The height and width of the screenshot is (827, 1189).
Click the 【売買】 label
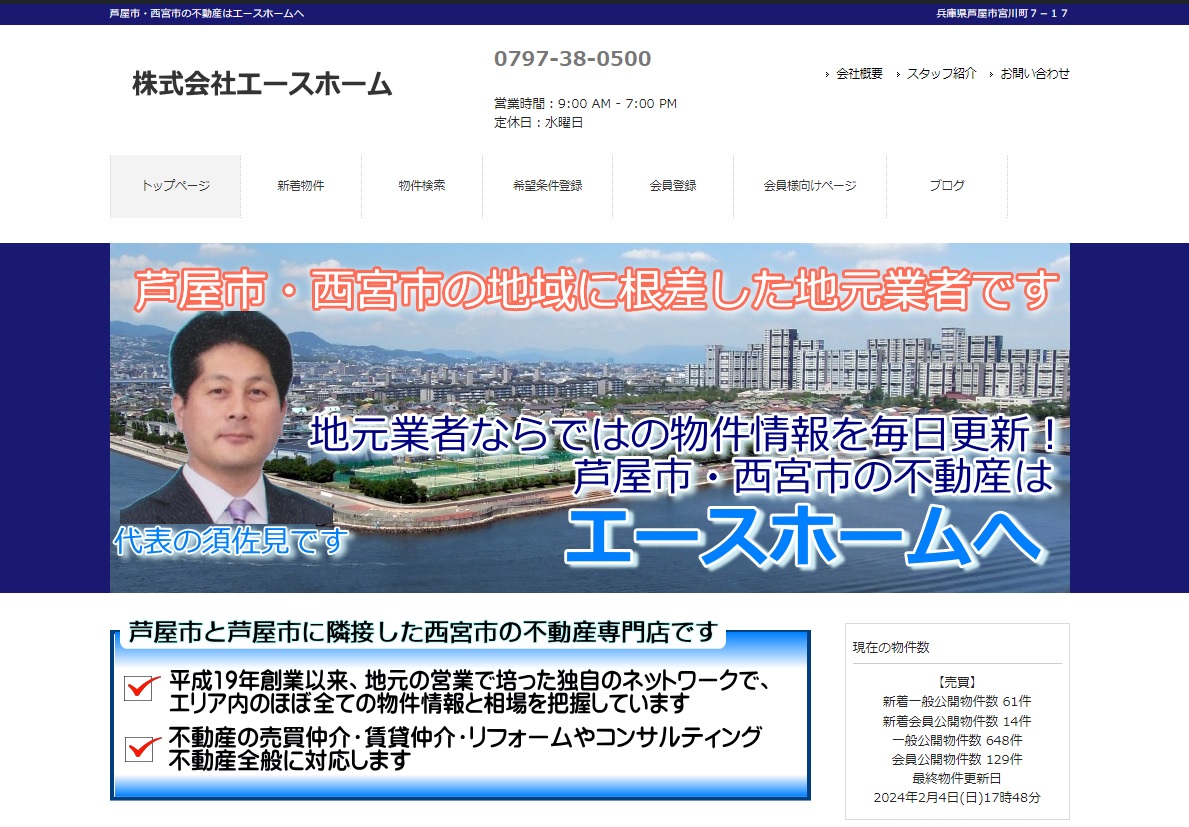pos(957,682)
